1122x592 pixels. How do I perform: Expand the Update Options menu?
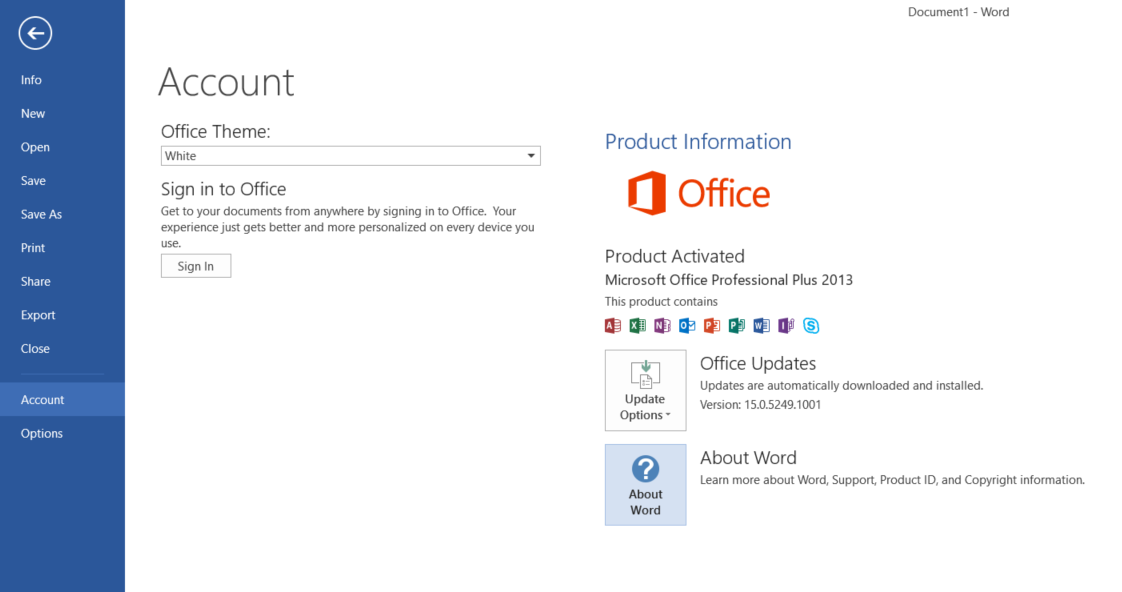pos(645,390)
